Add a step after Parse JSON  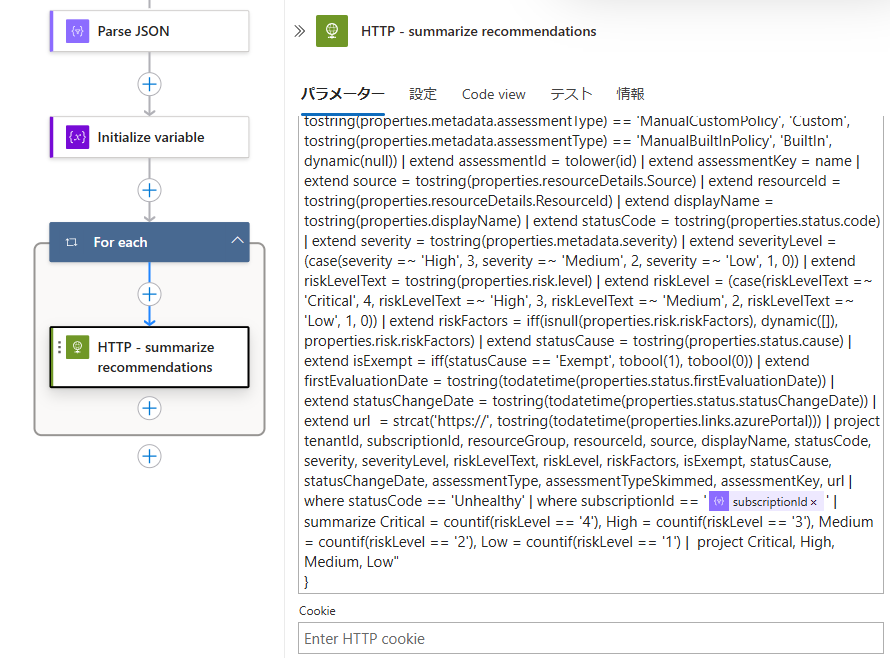click(149, 84)
